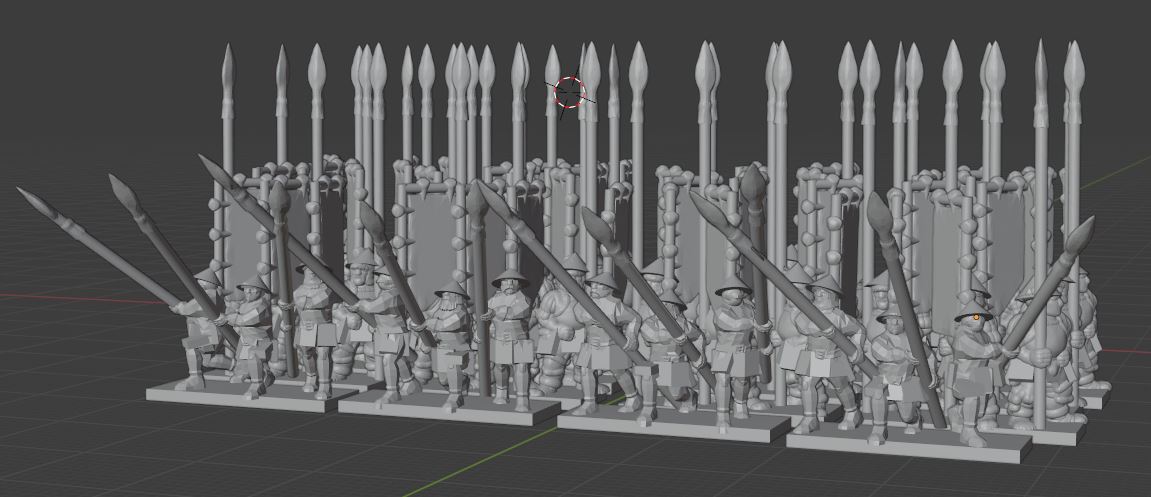
Task: Select the leftmost angled spear tip
Action: tap(41, 203)
